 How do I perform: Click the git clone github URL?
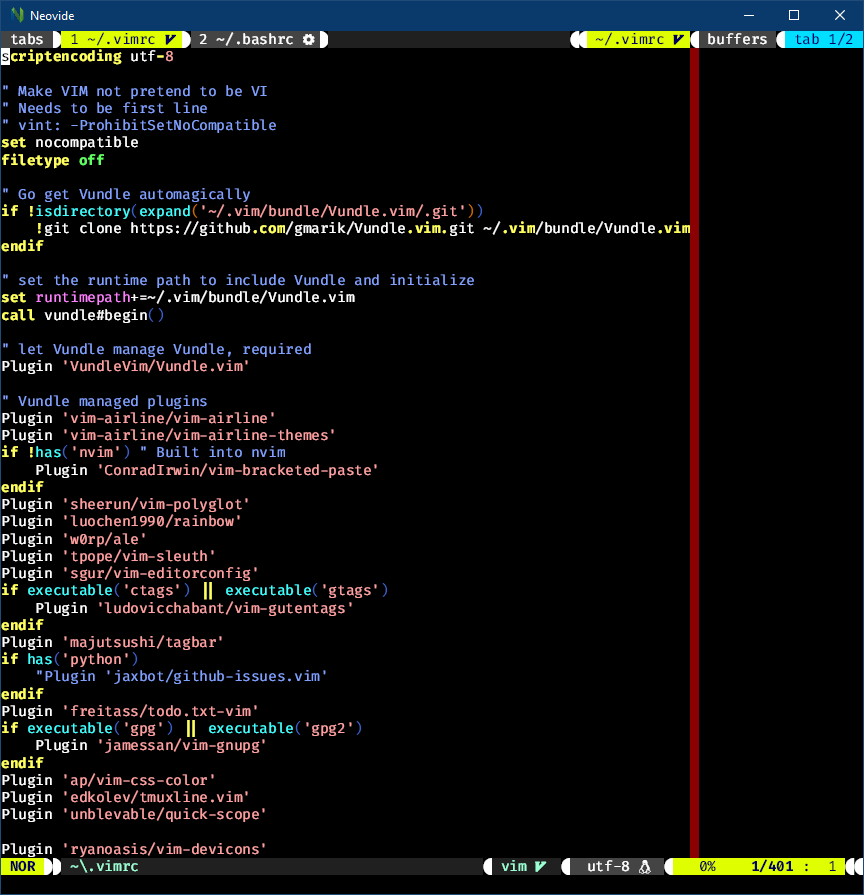[x=302, y=229]
